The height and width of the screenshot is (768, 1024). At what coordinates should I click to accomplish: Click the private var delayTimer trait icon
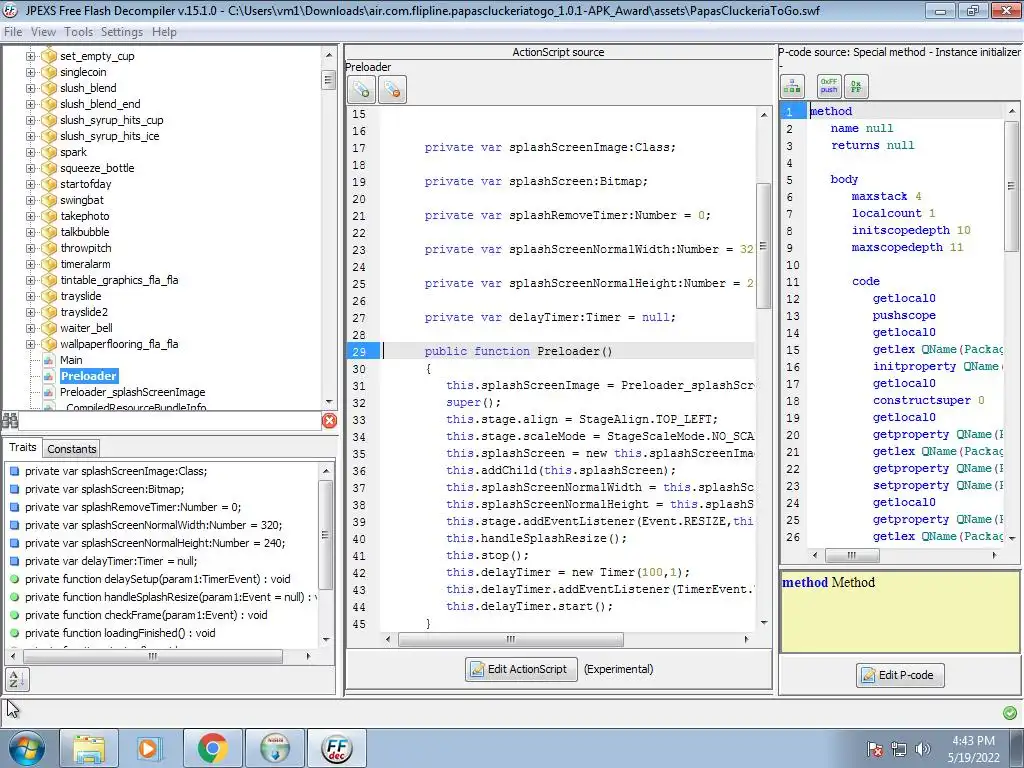[15, 561]
